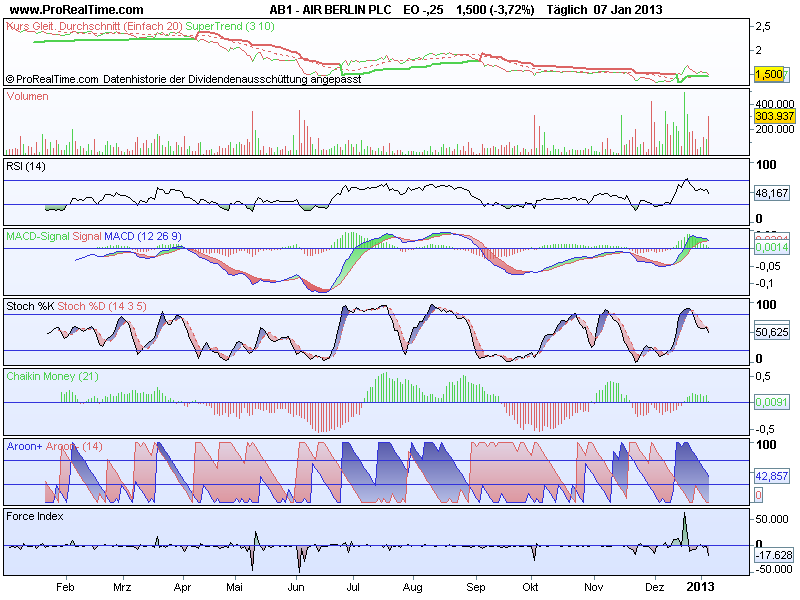
Task: Click the Aug month axis label
Action: coord(413,587)
